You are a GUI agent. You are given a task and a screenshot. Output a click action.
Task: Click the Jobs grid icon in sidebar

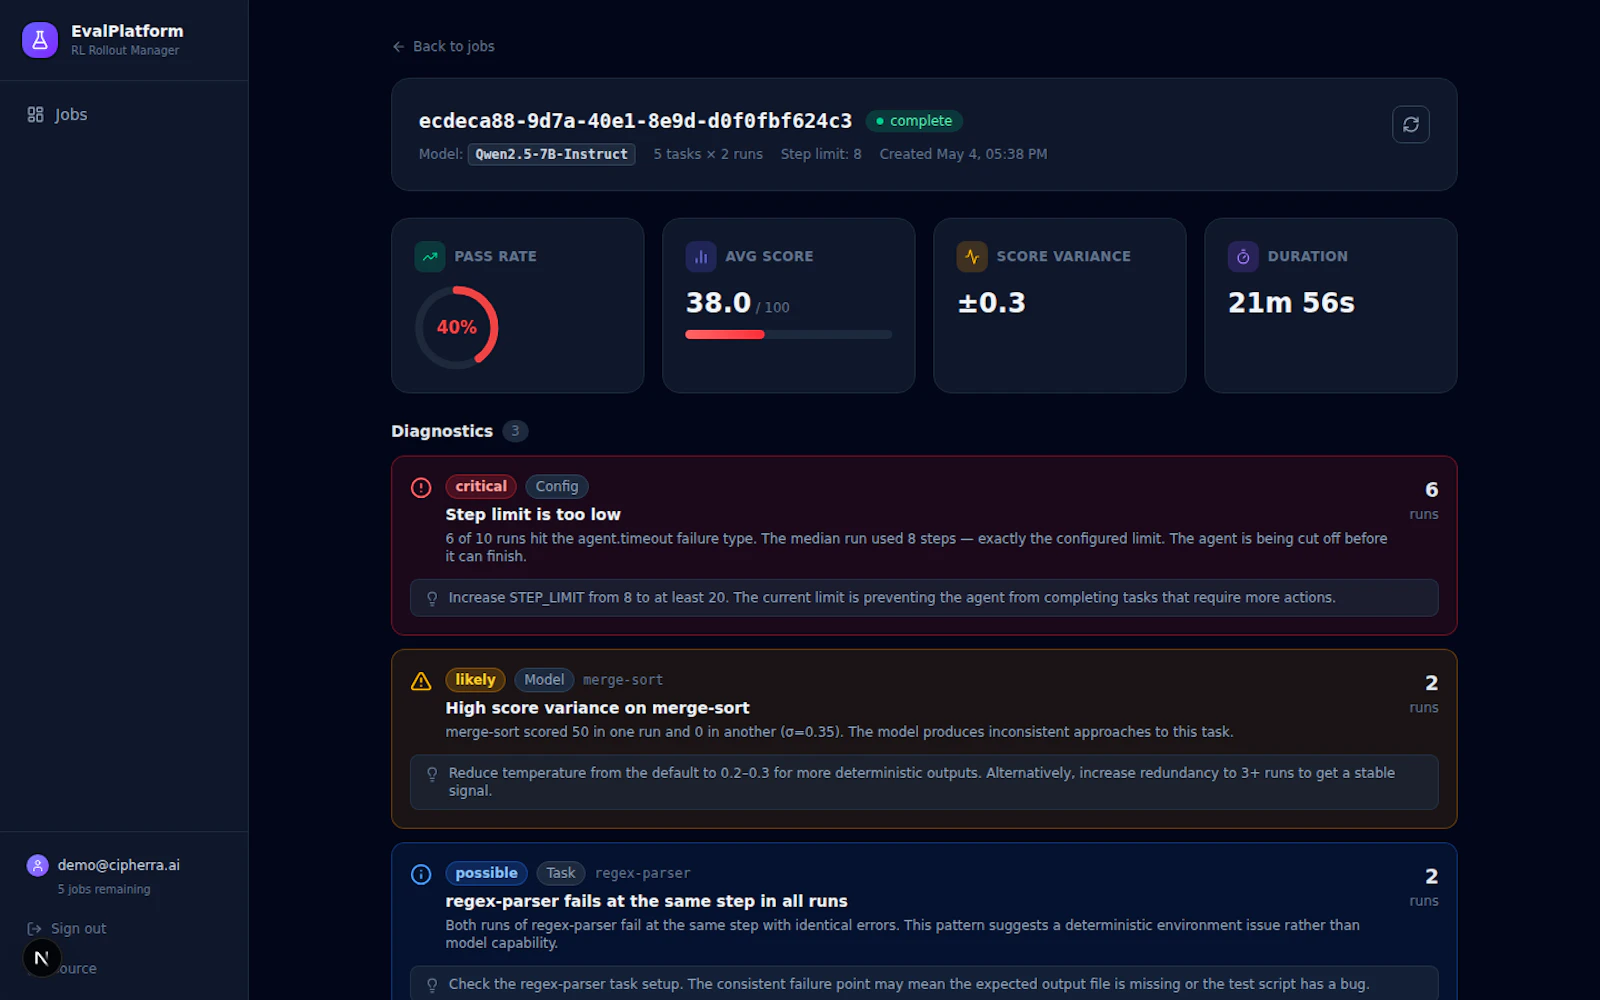(x=35, y=115)
